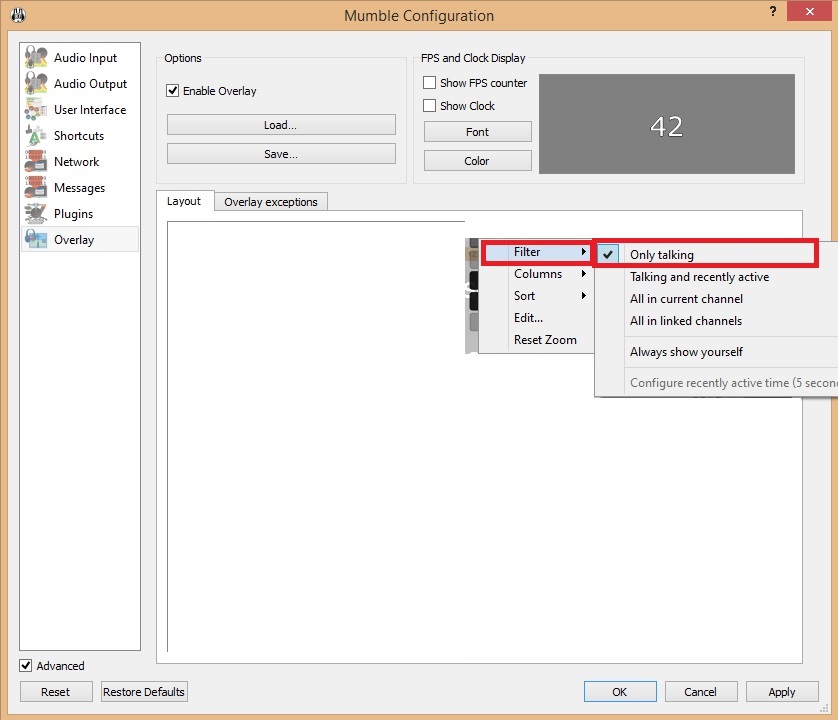Image resolution: width=838 pixels, height=720 pixels.
Task: Open the Font chooser button
Action: [x=477, y=131]
